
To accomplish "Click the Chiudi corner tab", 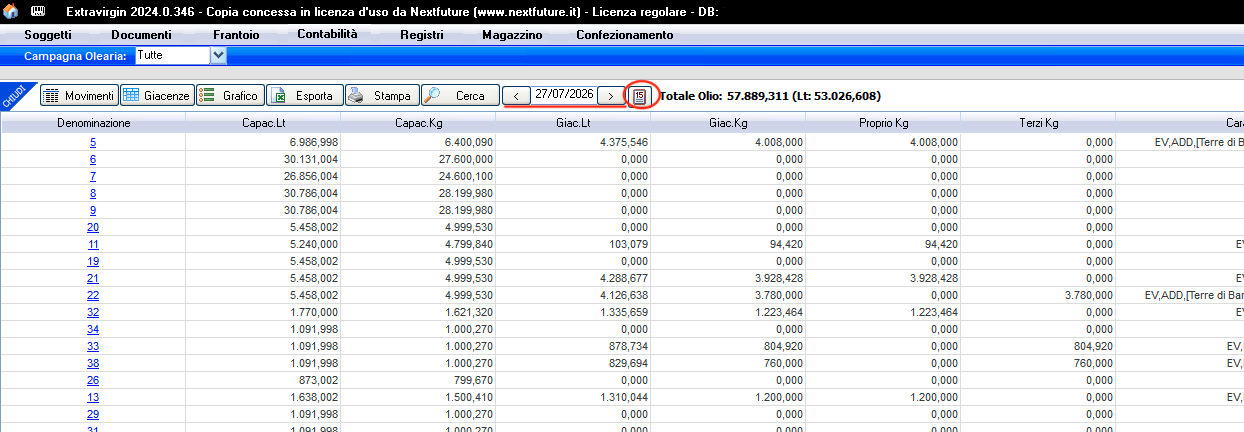I will click(16, 97).
